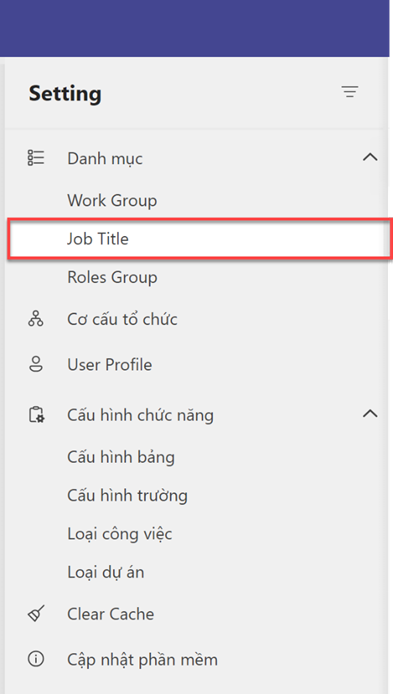
Task: Open the Work Group item
Action: pos(112,200)
